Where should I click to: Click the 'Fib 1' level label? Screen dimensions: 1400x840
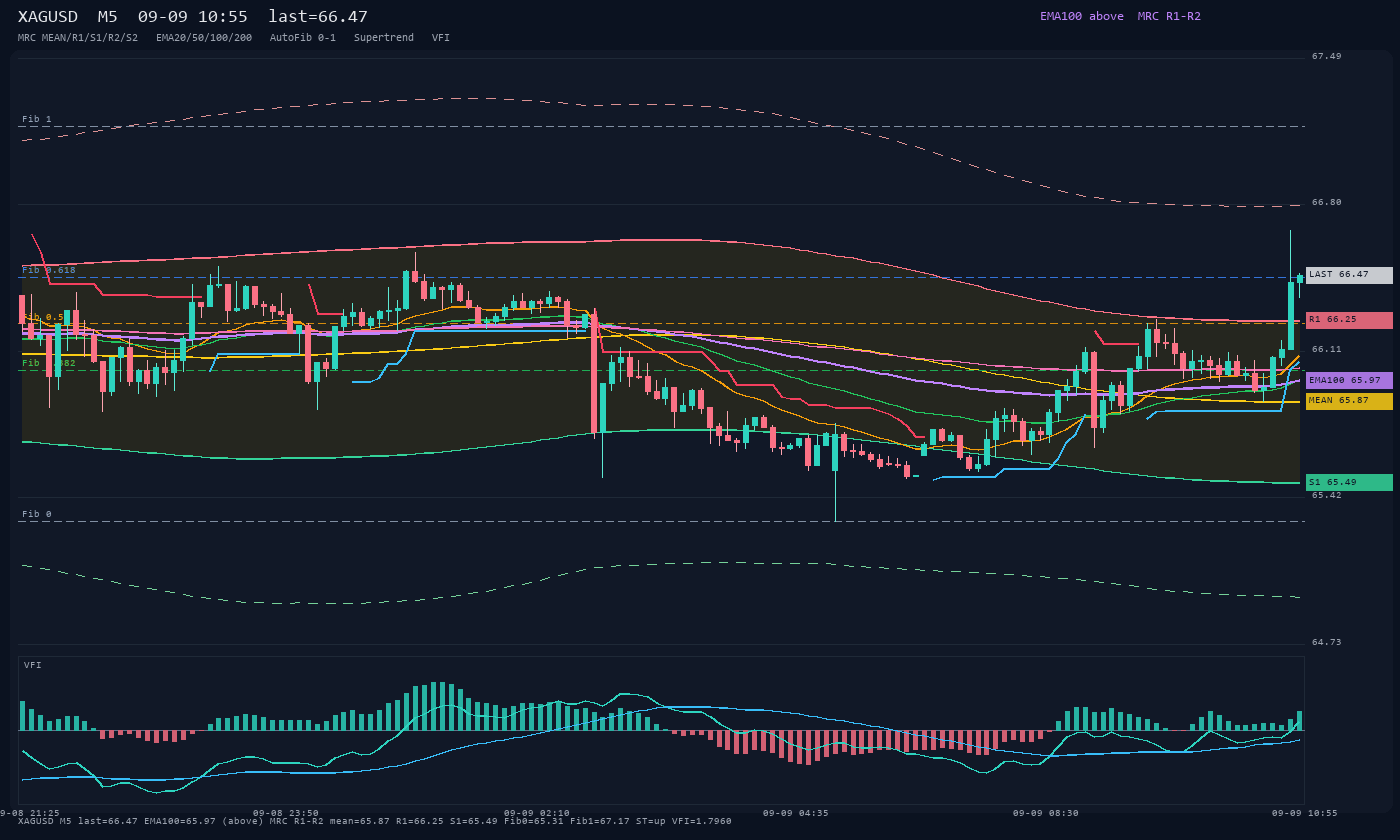tap(37, 119)
